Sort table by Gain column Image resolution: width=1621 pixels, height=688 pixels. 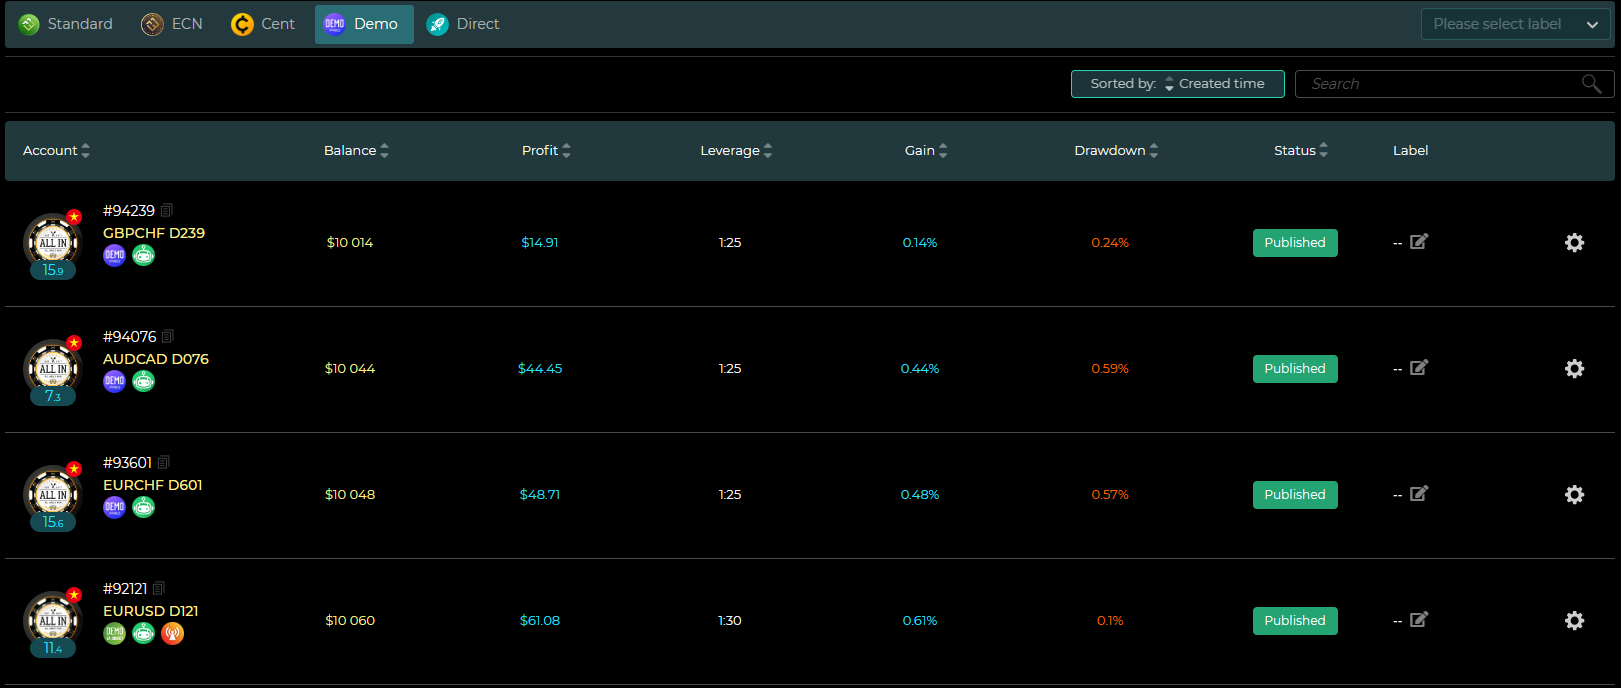pyautogui.click(x=926, y=151)
